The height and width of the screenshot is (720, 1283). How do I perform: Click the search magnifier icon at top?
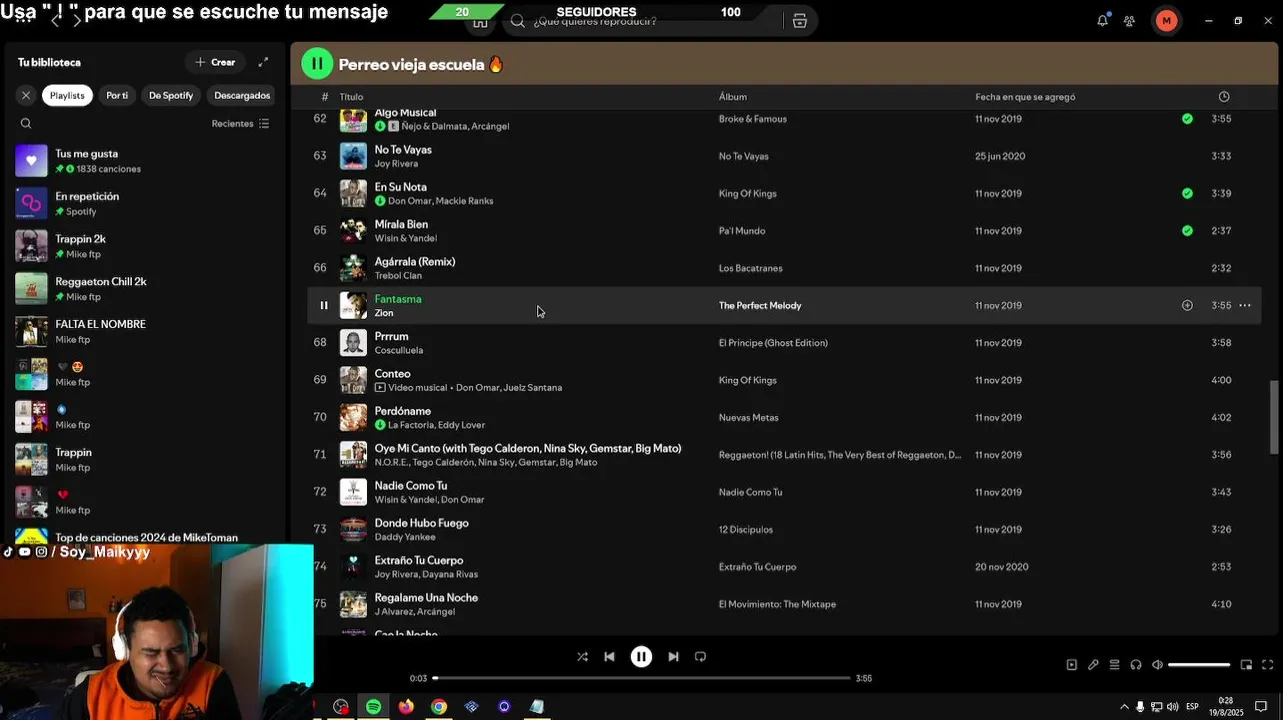pyautogui.click(x=517, y=21)
